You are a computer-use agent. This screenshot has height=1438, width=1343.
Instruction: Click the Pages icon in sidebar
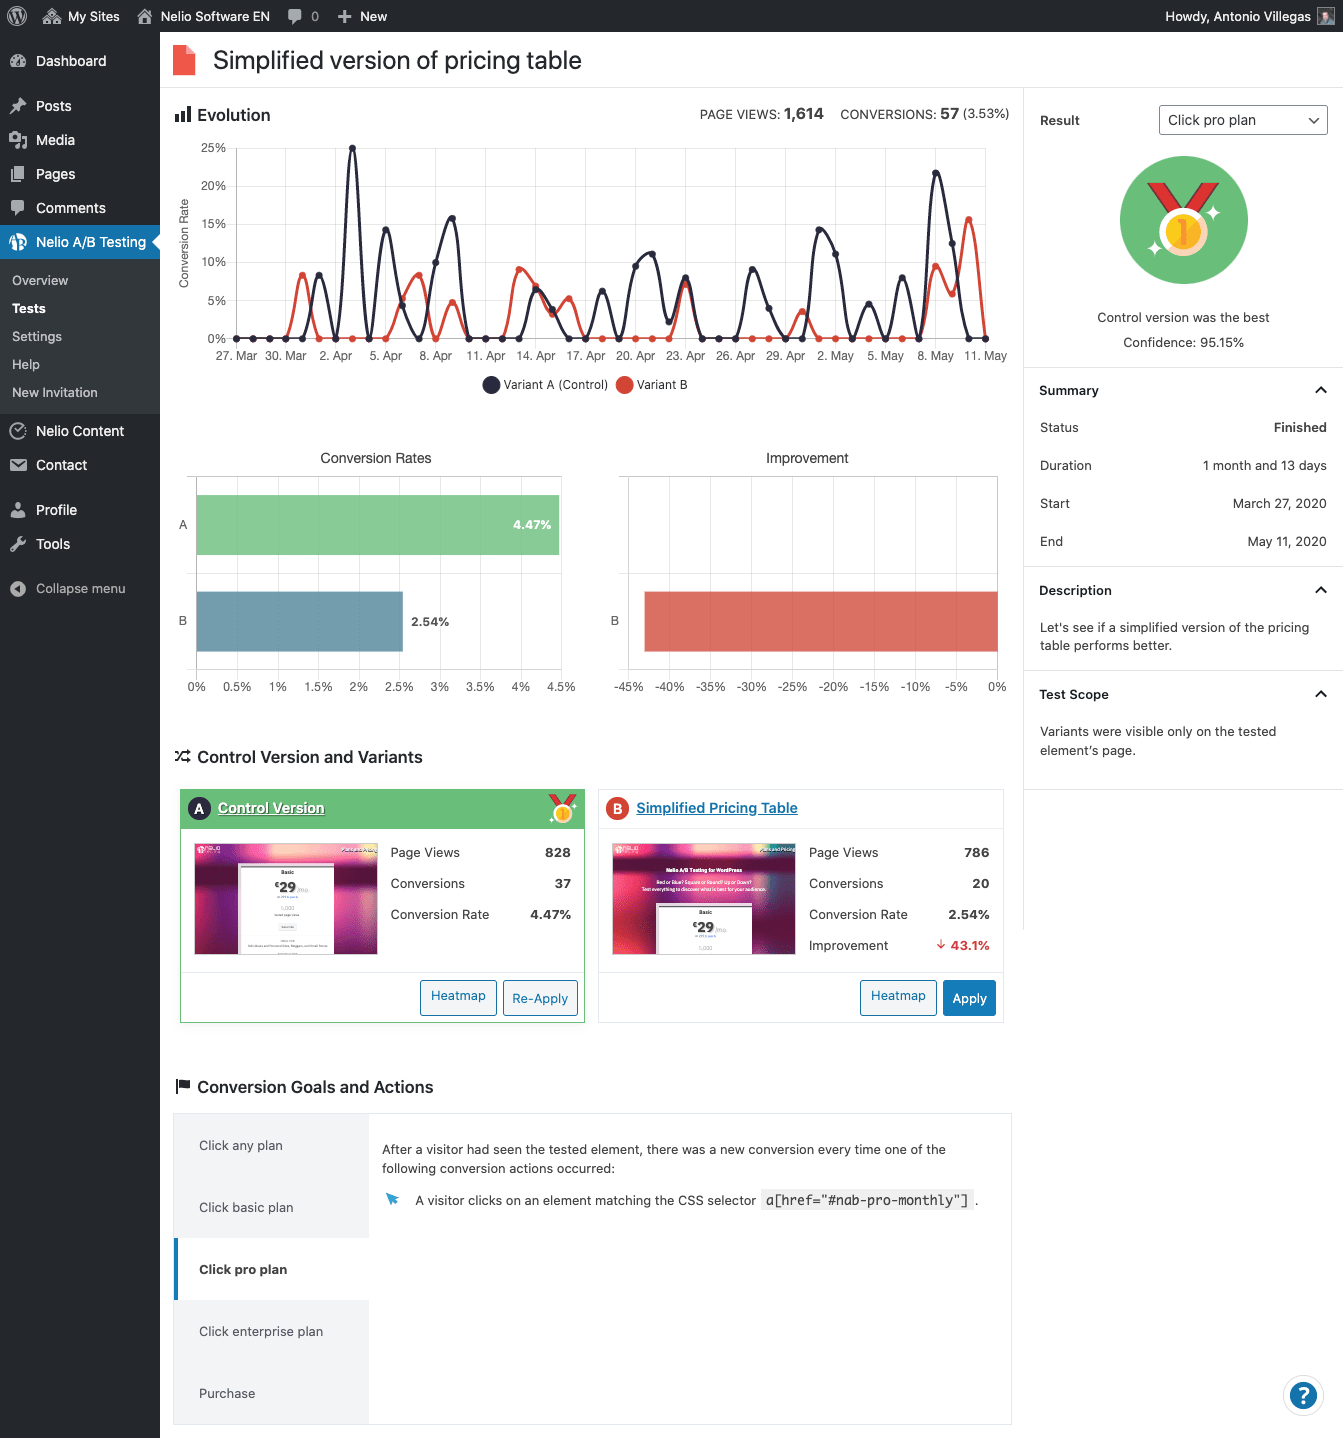pyautogui.click(x=18, y=174)
